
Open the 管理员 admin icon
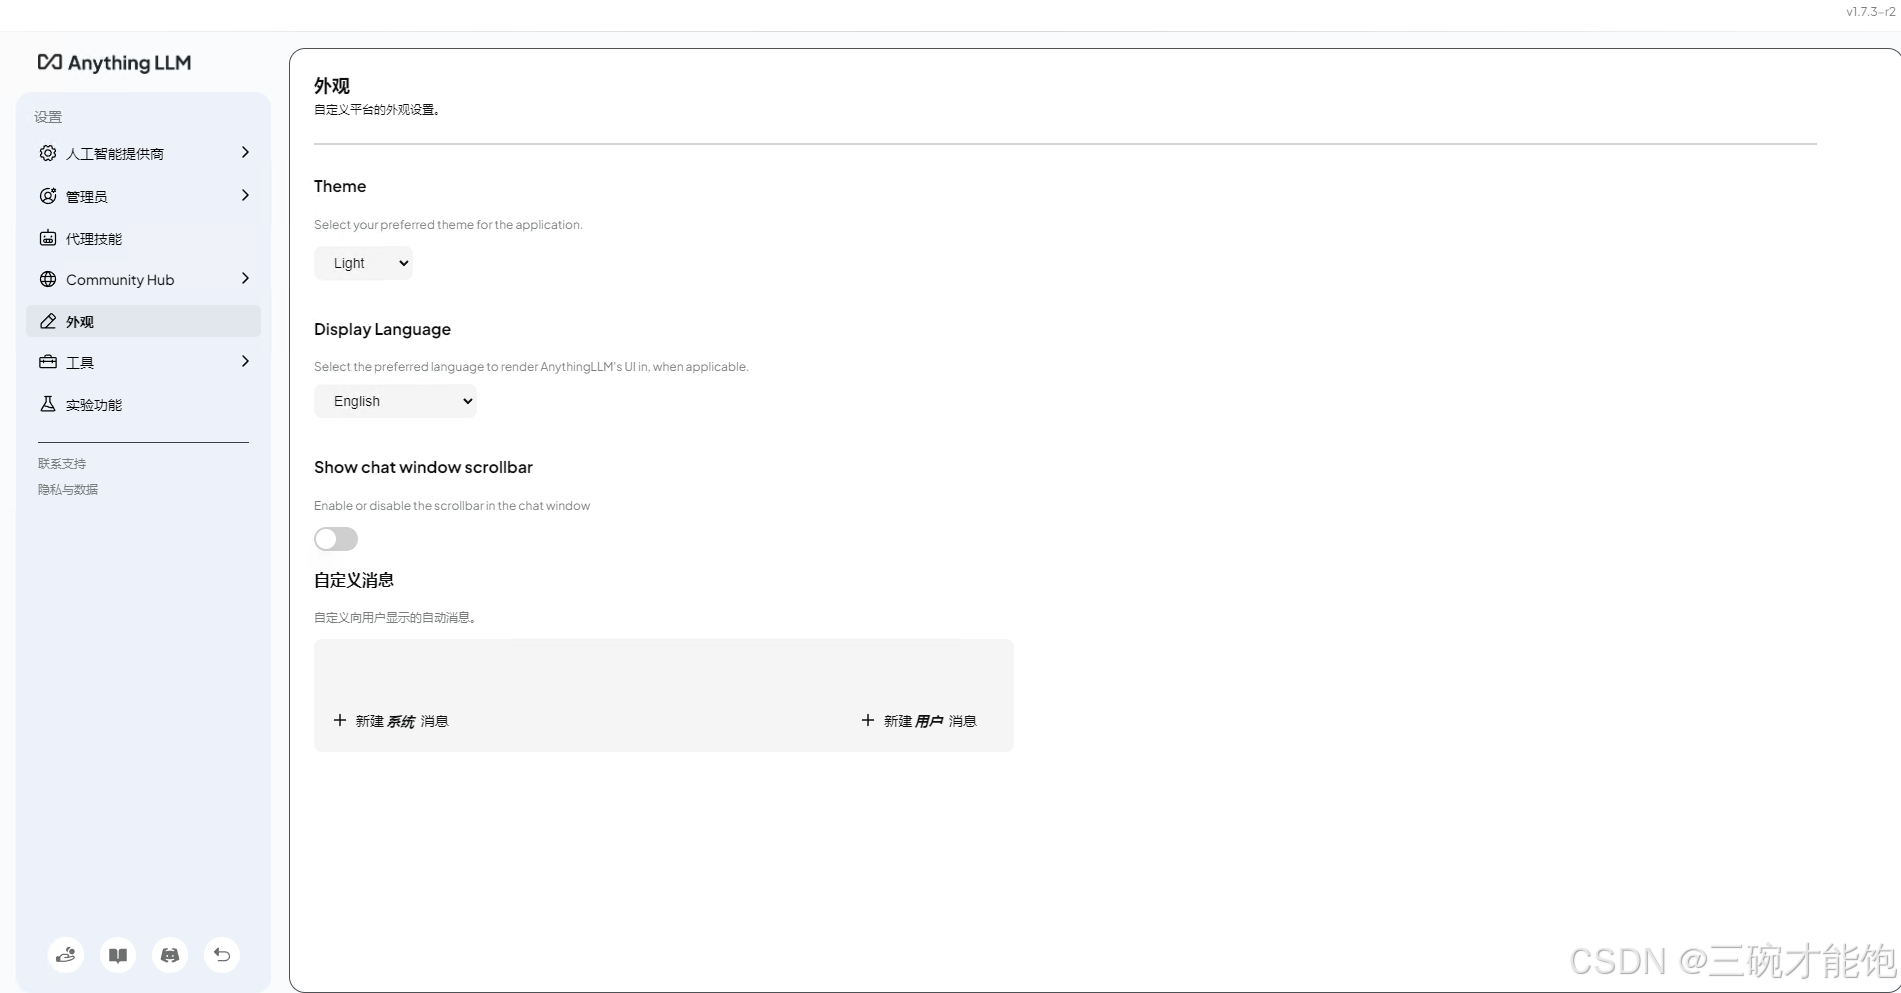point(47,196)
